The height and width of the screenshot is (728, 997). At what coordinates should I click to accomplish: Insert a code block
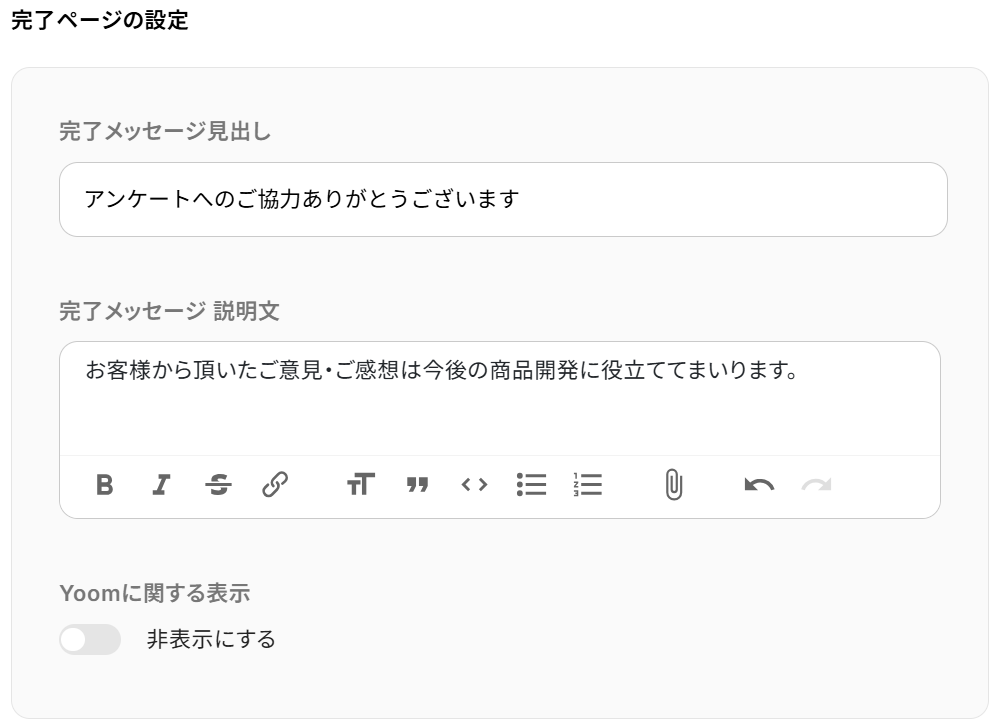click(x=474, y=485)
